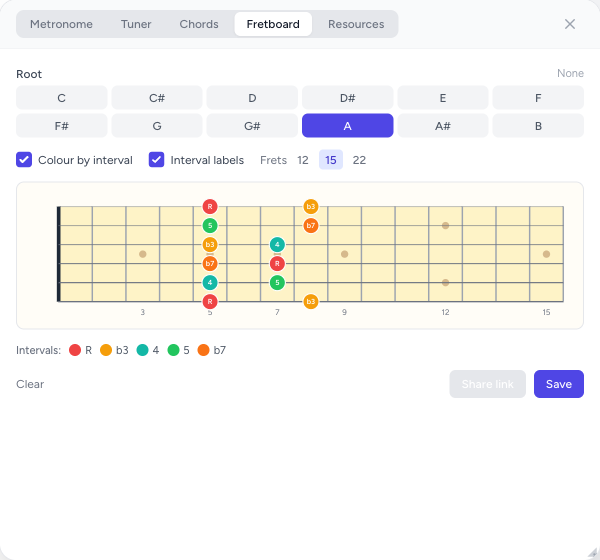Click the b3 marker on the third string
Image resolution: width=600 pixels, height=560 pixels.
[210, 245]
